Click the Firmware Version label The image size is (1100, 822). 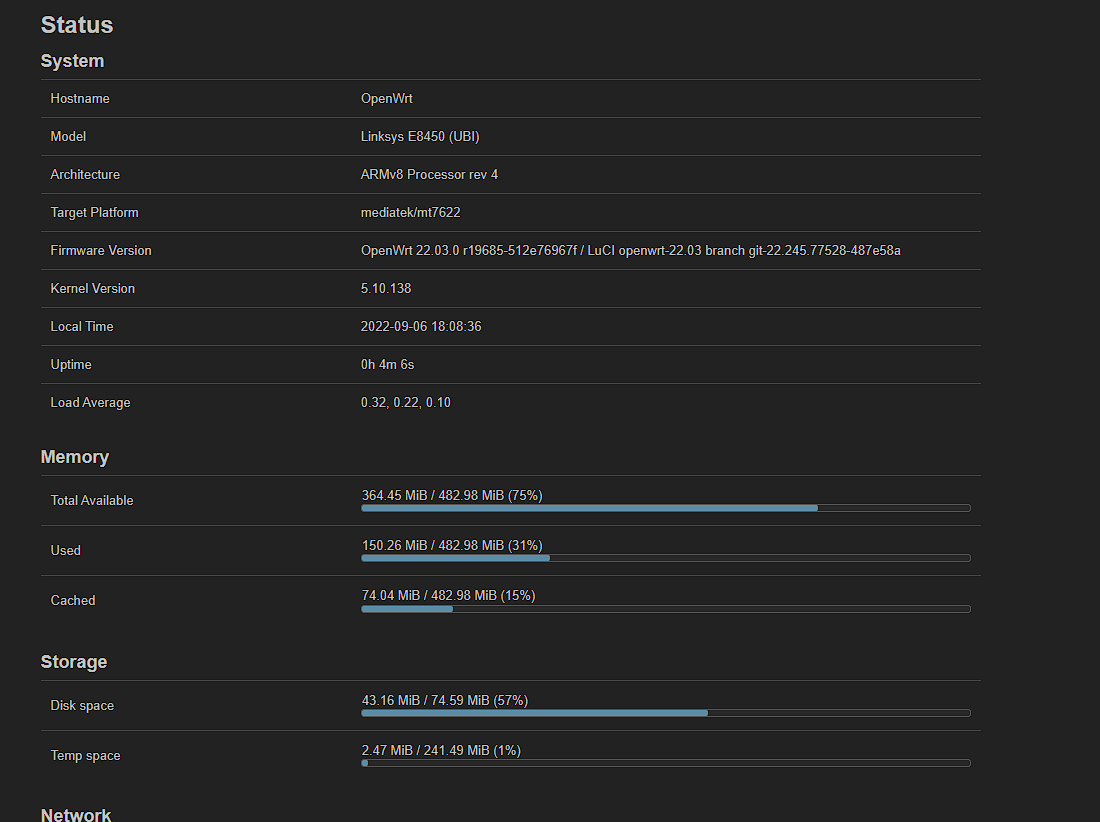pyautogui.click(x=101, y=250)
